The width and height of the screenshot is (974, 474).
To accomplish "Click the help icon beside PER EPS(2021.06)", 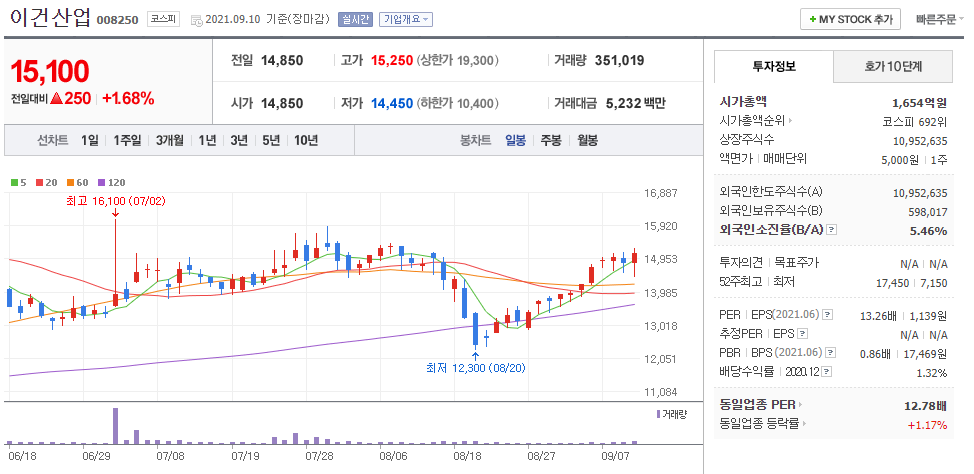I will pyautogui.click(x=828, y=316).
